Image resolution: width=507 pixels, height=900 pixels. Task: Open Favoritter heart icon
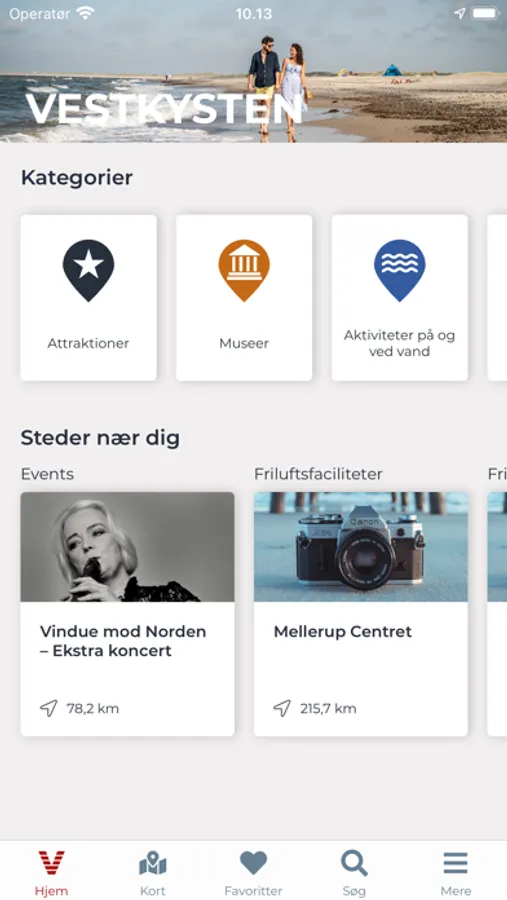(x=253, y=863)
